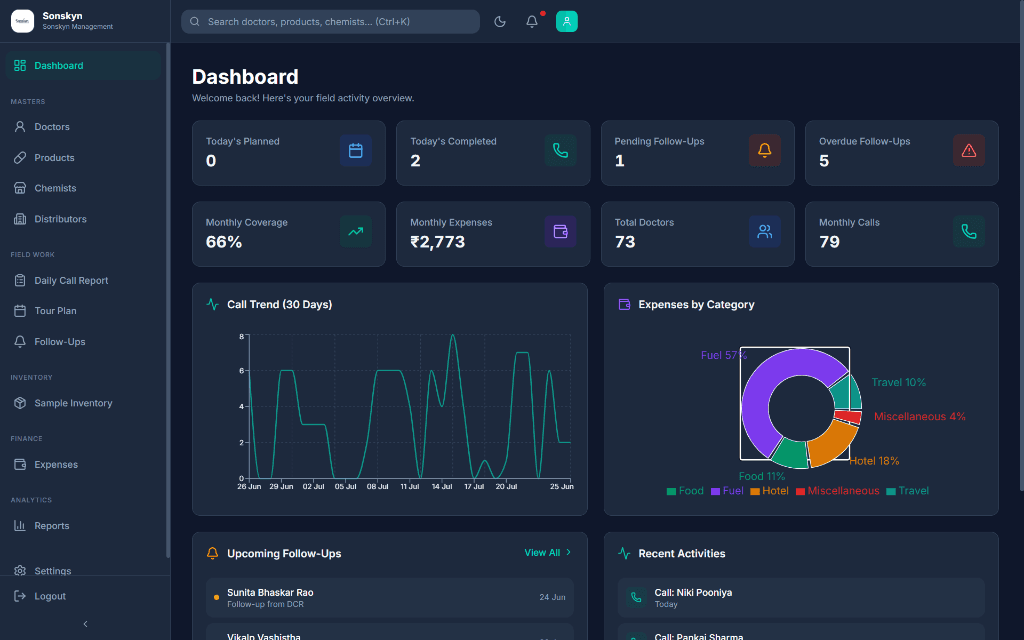Click the Monthly Expenses wallet icon
Screen dimensions: 1024x640
click(x=560, y=232)
